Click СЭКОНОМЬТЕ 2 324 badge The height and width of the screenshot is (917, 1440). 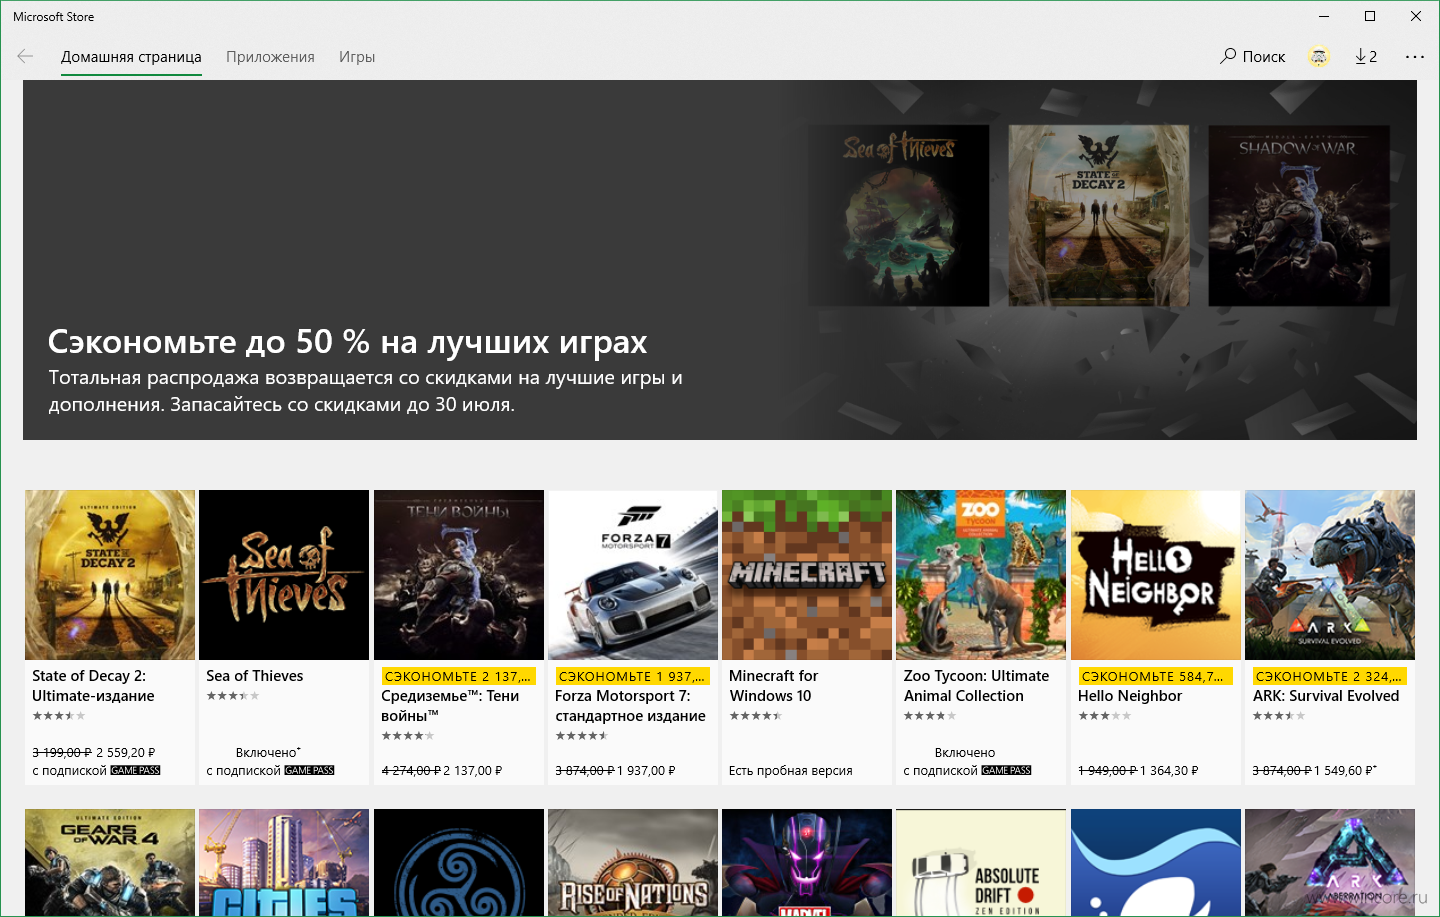tap(1329, 676)
